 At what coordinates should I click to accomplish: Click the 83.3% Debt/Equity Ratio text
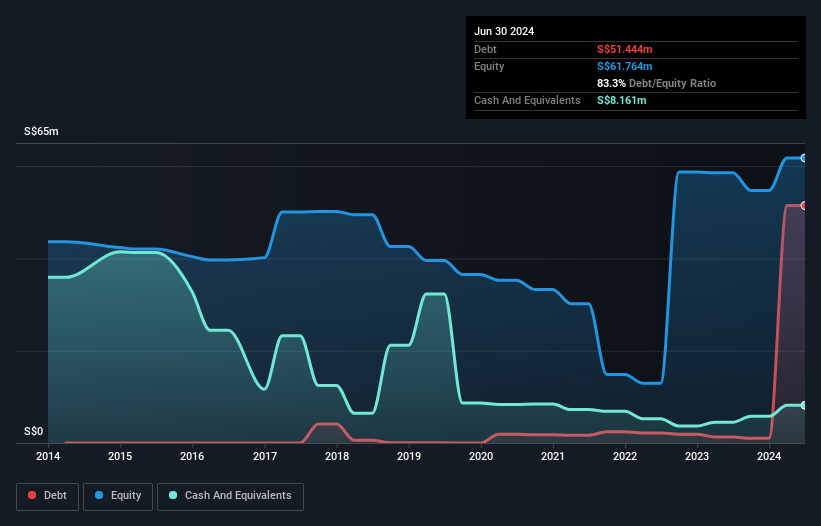[657, 83]
